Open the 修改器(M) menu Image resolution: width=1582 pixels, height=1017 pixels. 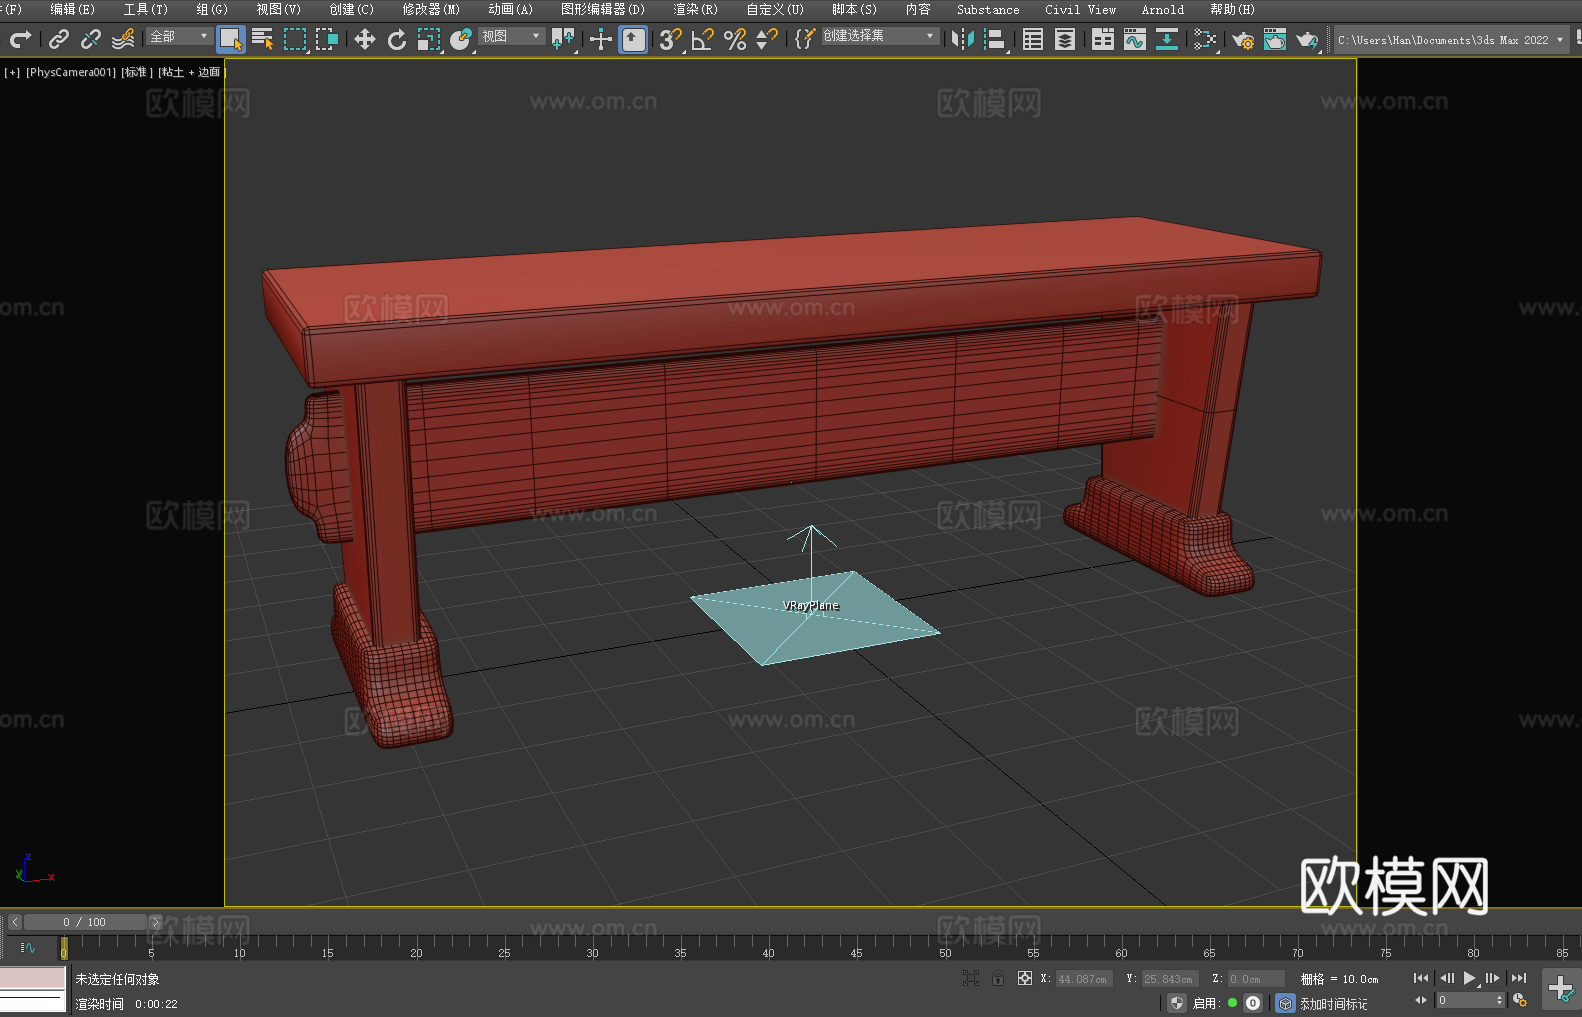tap(431, 9)
